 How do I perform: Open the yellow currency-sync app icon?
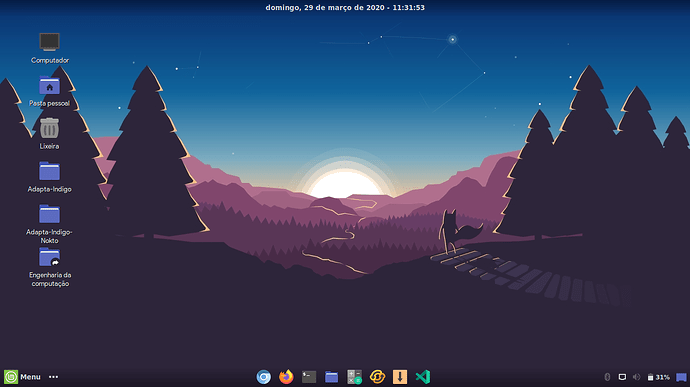pos(377,377)
